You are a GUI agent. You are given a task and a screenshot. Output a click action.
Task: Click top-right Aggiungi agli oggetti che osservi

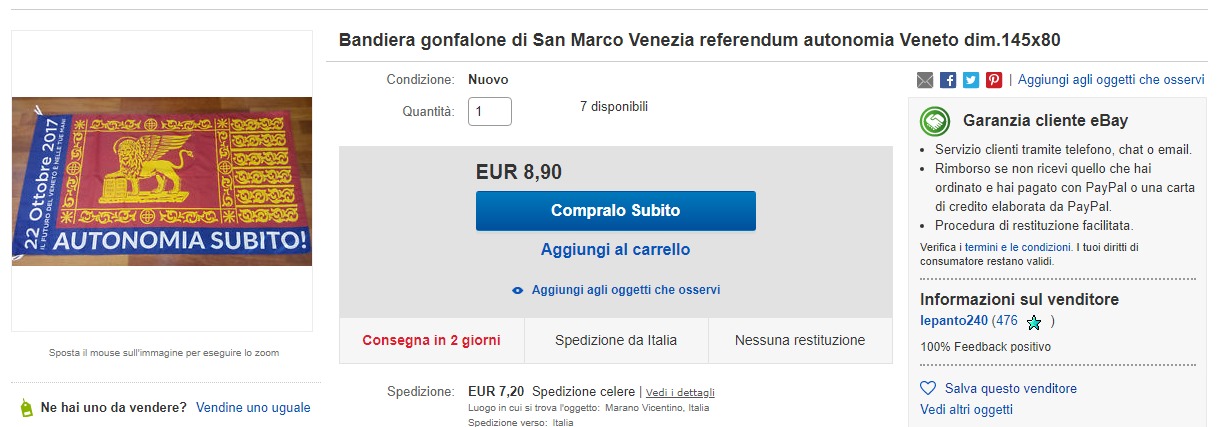coord(1111,80)
